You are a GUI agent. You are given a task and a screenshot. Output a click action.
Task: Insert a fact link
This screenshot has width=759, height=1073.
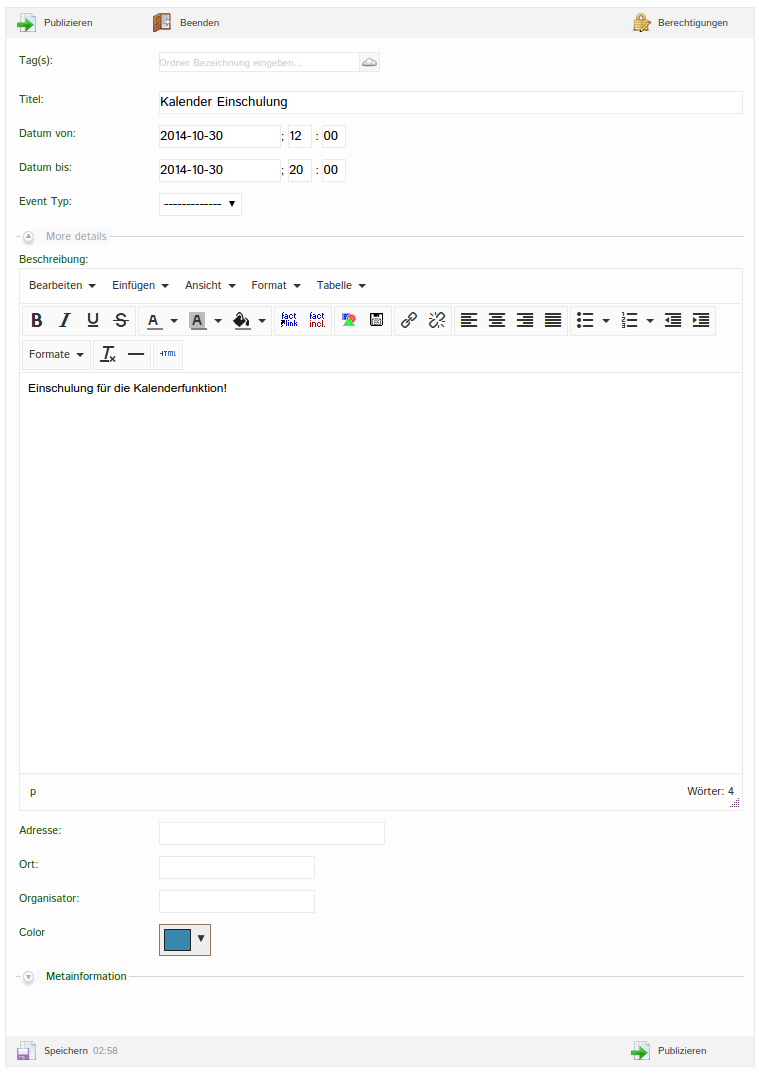click(x=289, y=320)
